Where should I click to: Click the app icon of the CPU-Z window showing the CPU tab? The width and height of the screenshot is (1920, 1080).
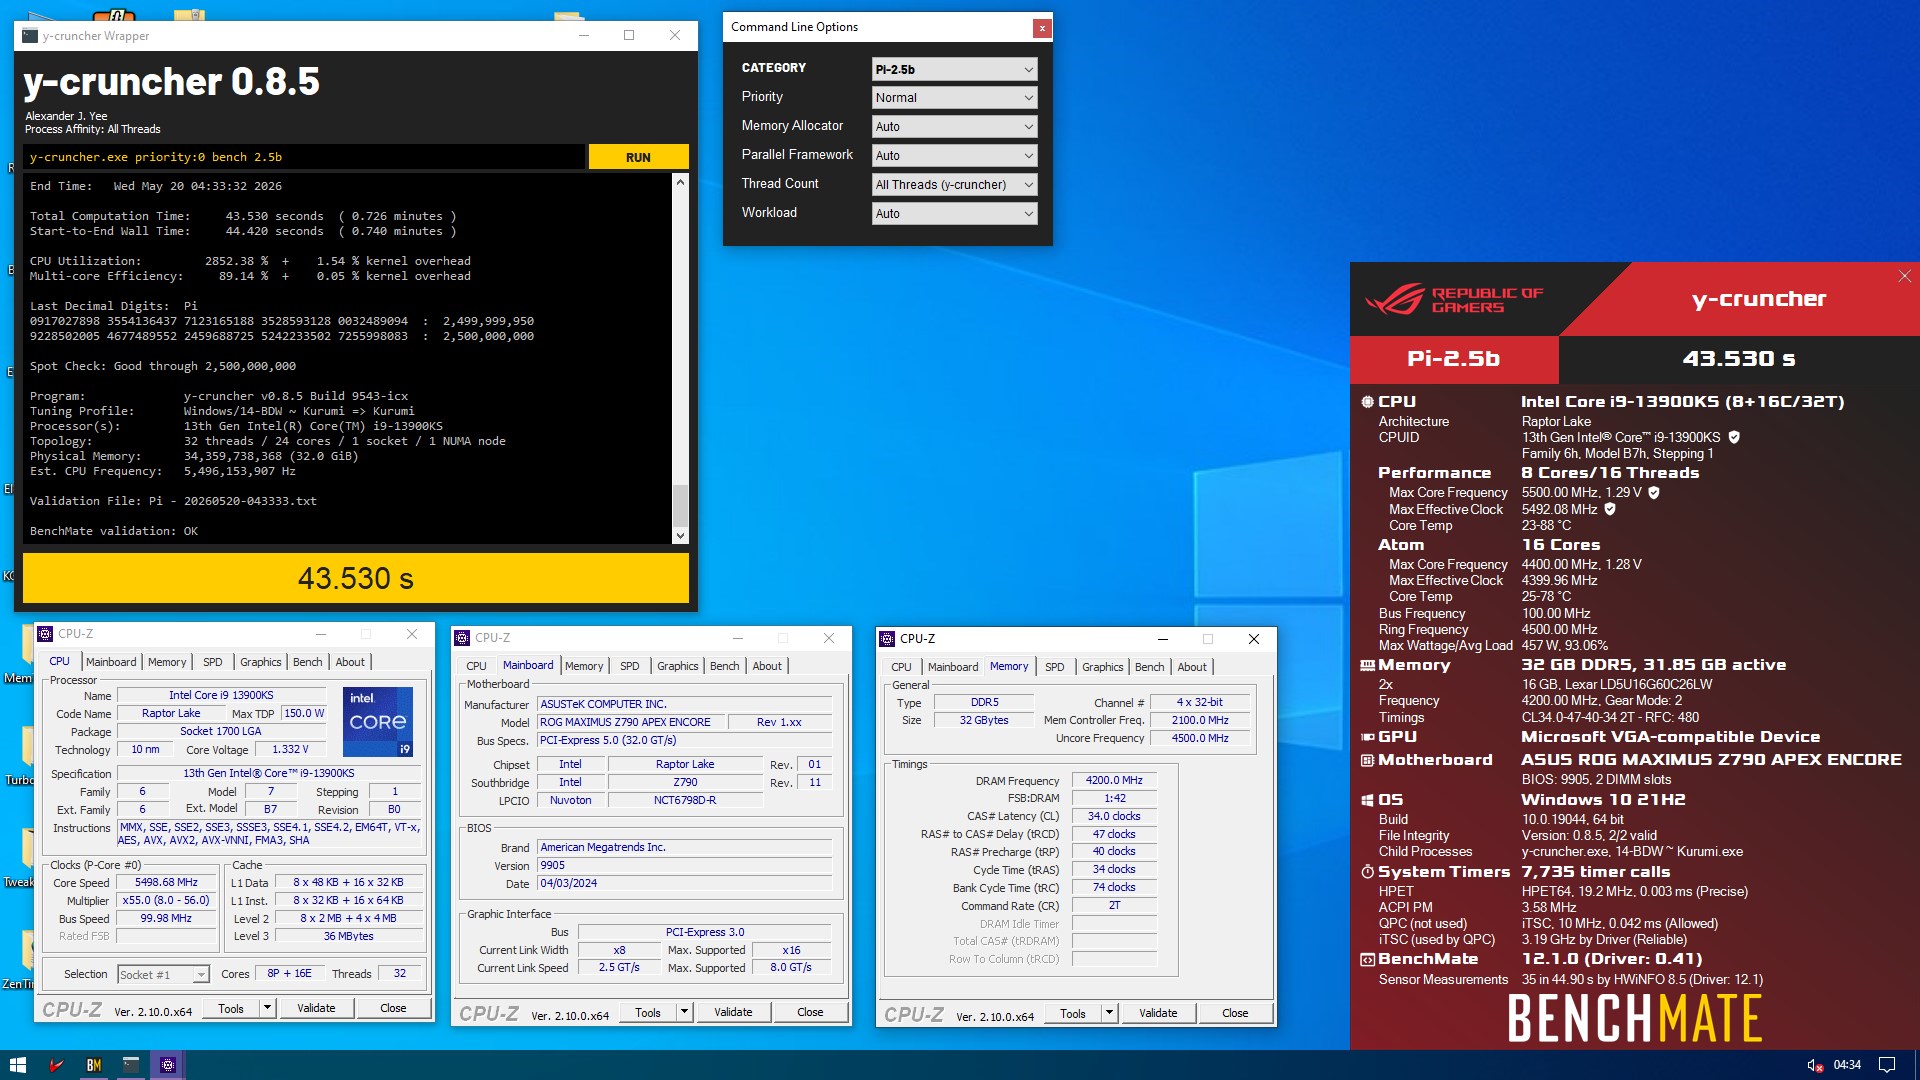(x=45, y=633)
